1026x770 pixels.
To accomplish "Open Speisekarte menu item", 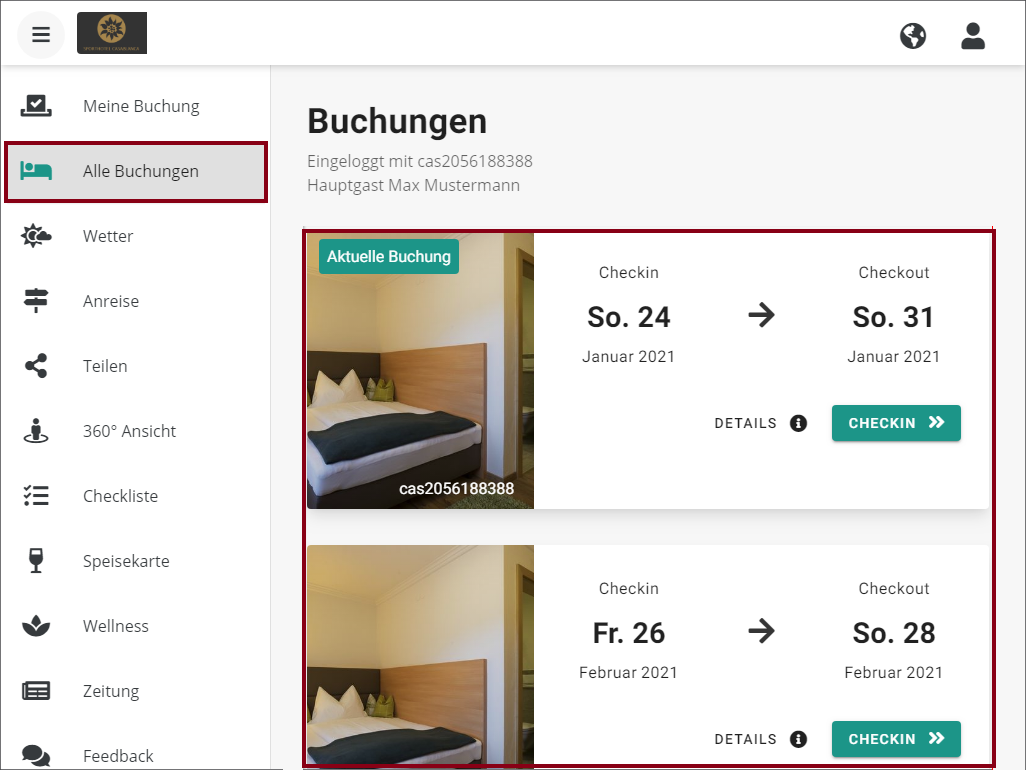I will (x=136, y=561).
